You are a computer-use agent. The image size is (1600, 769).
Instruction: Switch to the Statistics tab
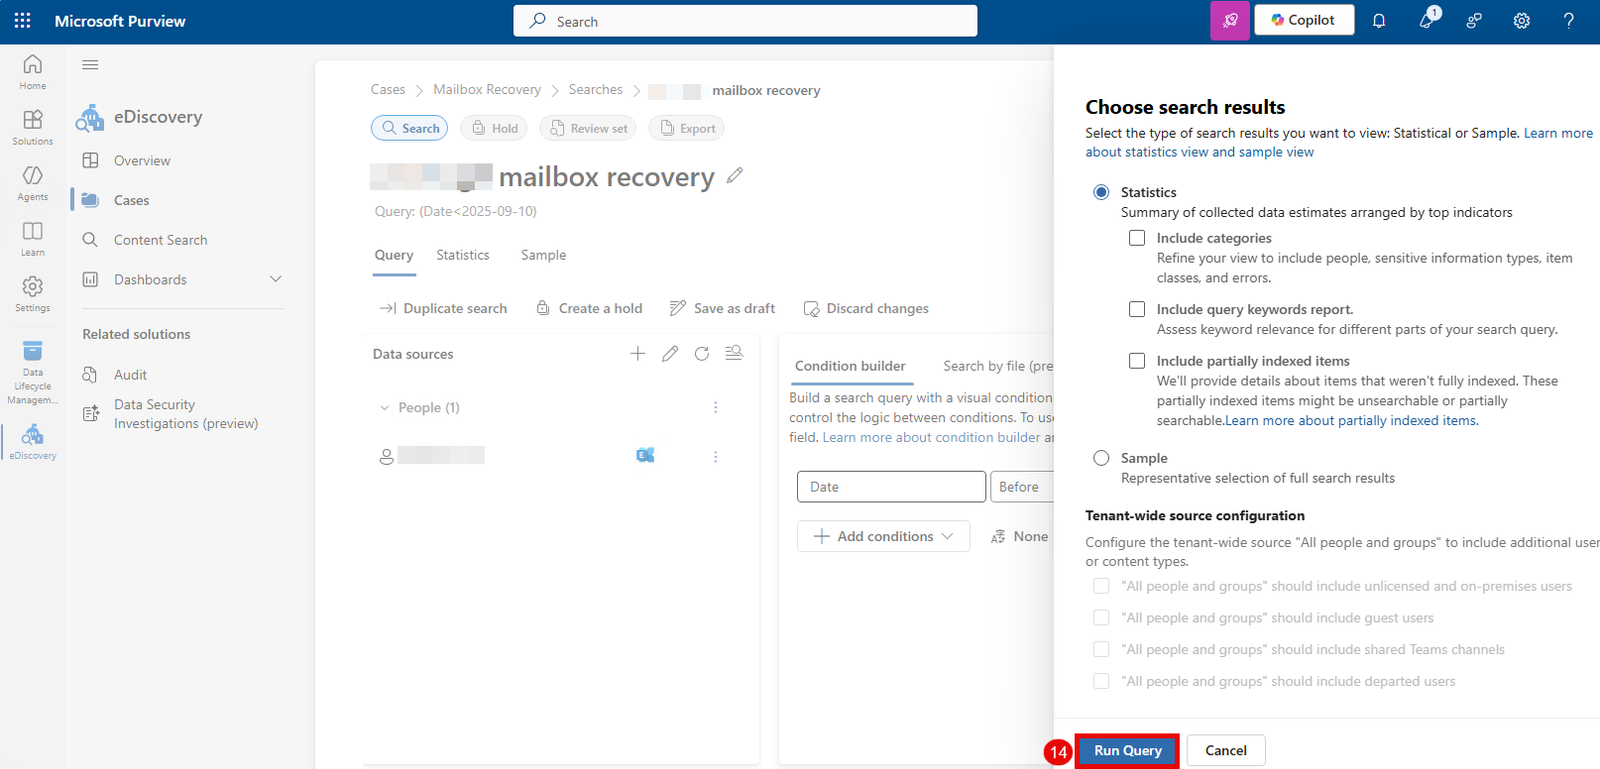(462, 255)
